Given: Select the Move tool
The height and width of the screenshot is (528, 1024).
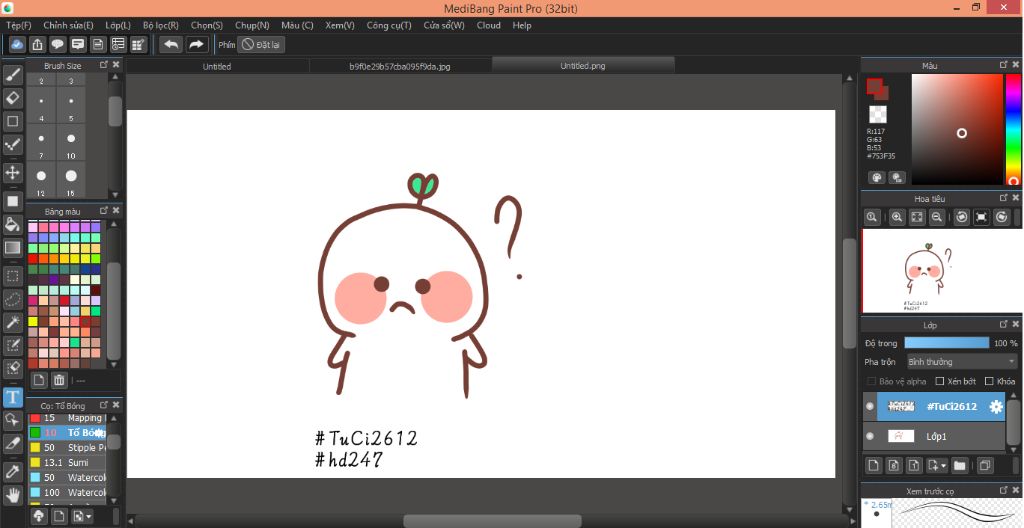Looking at the screenshot, I should (x=12, y=173).
